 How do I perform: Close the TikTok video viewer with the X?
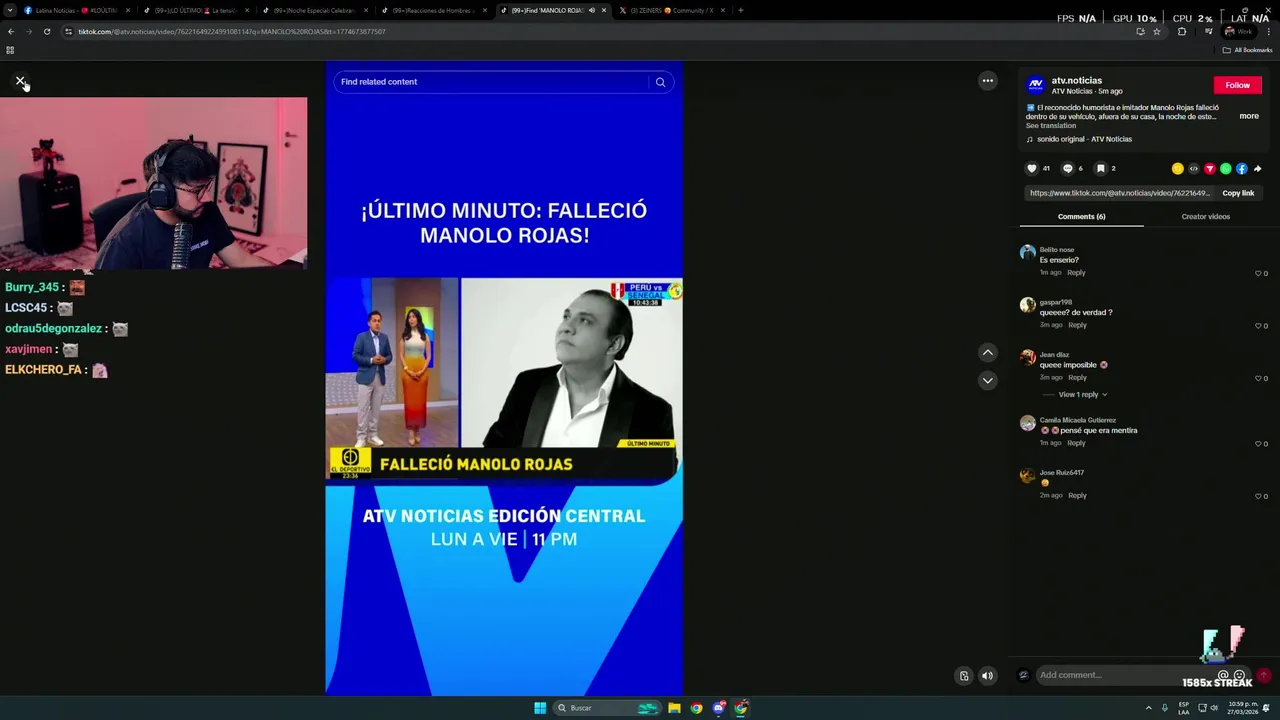(x=20, y=81)
